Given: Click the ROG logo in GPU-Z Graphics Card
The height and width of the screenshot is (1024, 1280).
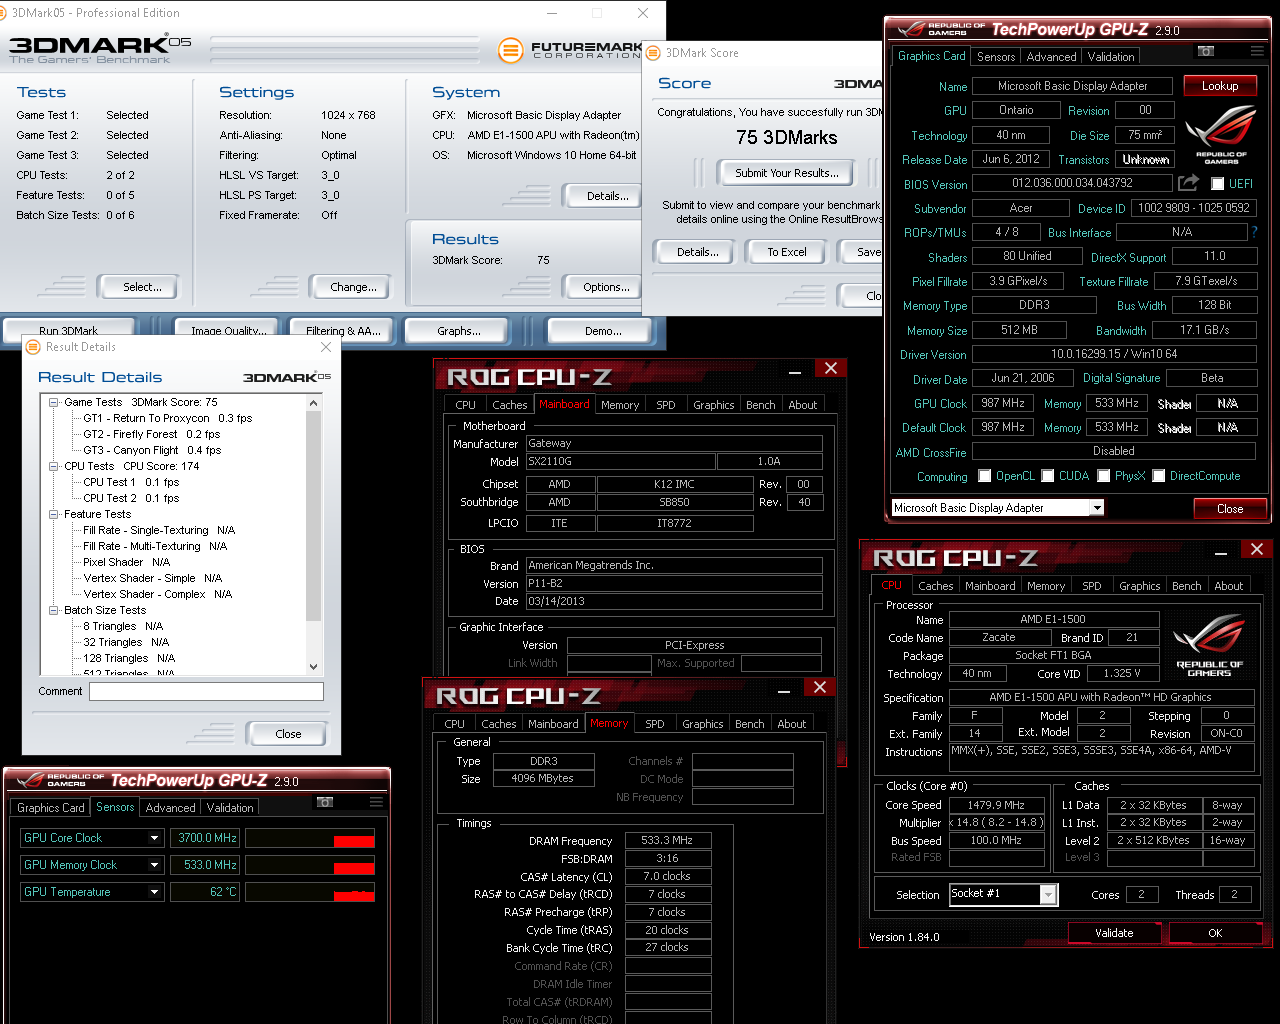Looking at the screenshot, I should coord(1221,136).
